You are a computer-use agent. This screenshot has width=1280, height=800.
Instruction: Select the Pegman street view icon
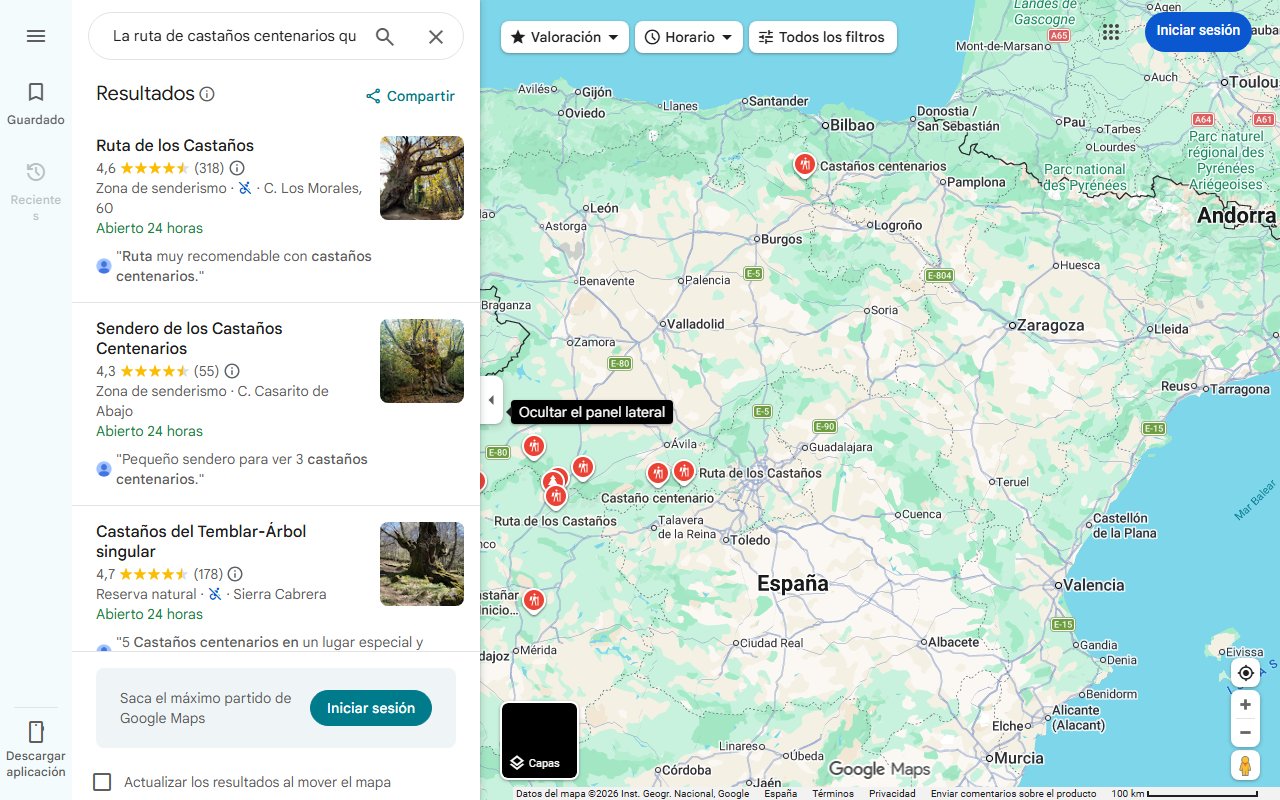(x=1245, y=765)
